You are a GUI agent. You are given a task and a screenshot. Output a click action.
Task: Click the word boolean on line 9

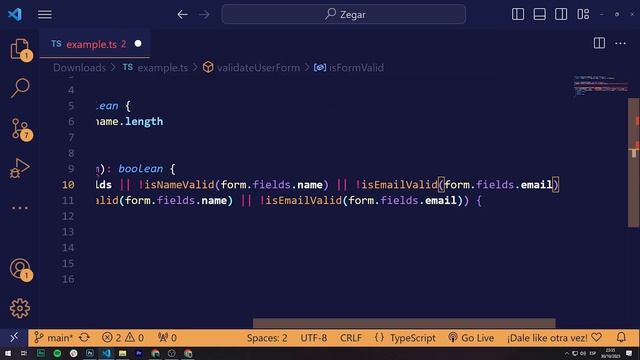click(140, 169)
